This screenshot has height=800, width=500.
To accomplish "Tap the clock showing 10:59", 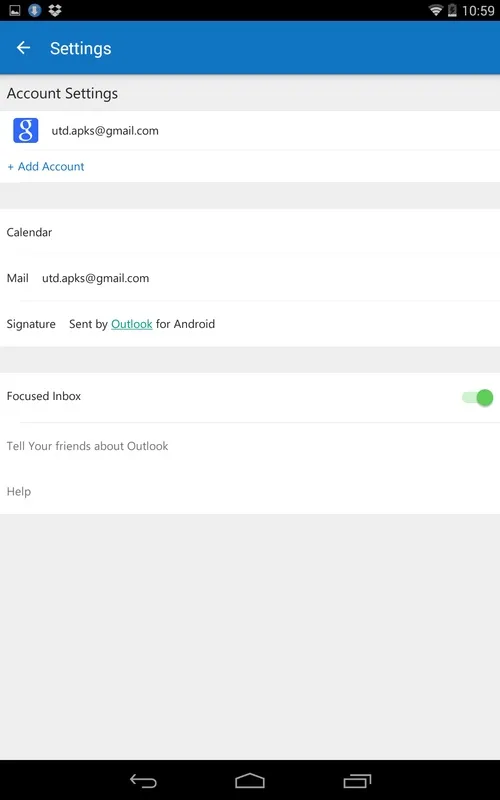I will (x=478, y=10).
